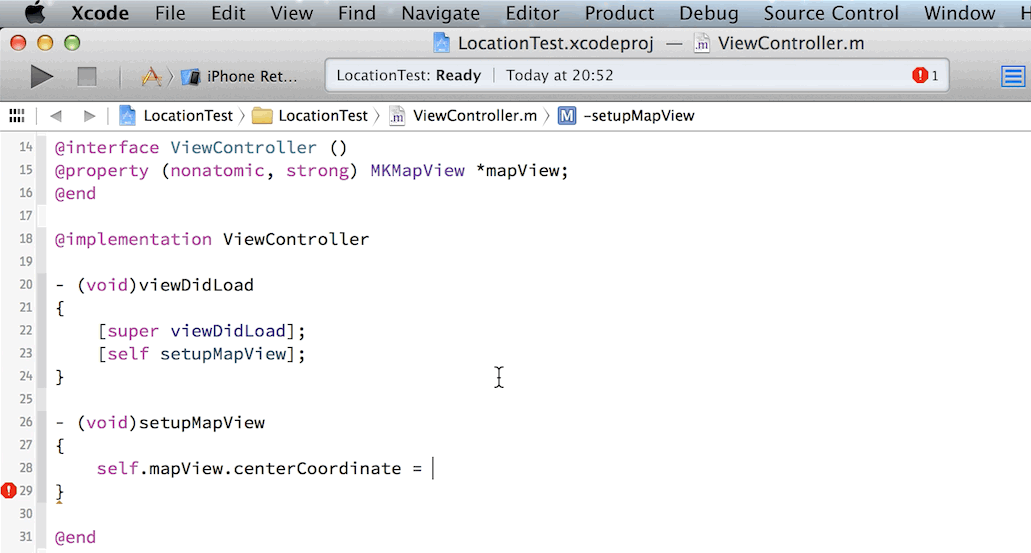Open the Source Control menu
This screenshot has height=553, width=1031.
[831, 13]
